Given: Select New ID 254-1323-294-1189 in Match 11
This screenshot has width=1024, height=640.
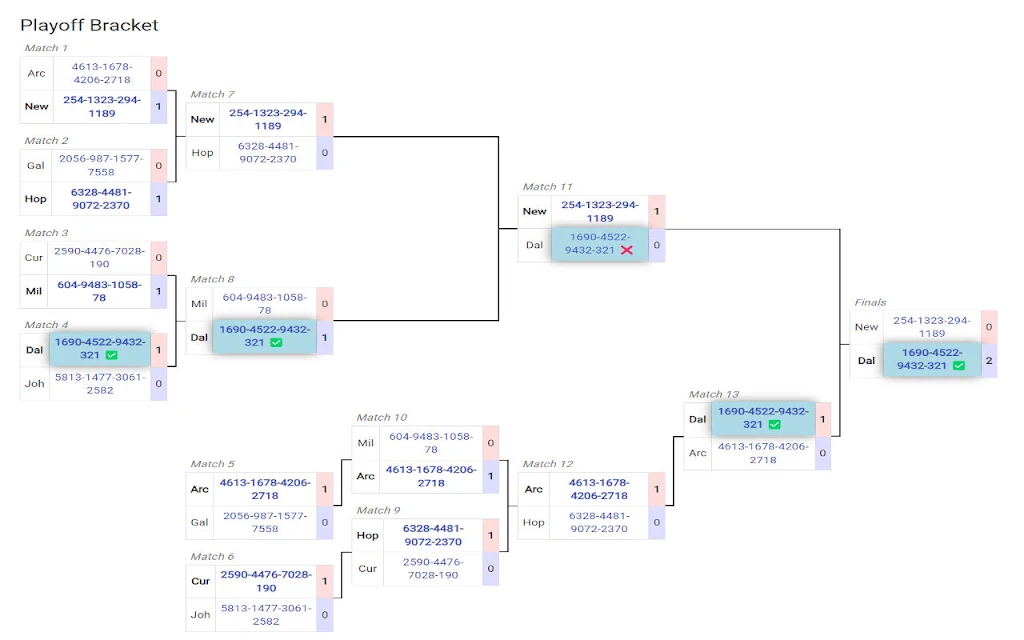Looking at the screenshot, I should tap(600, 211).
